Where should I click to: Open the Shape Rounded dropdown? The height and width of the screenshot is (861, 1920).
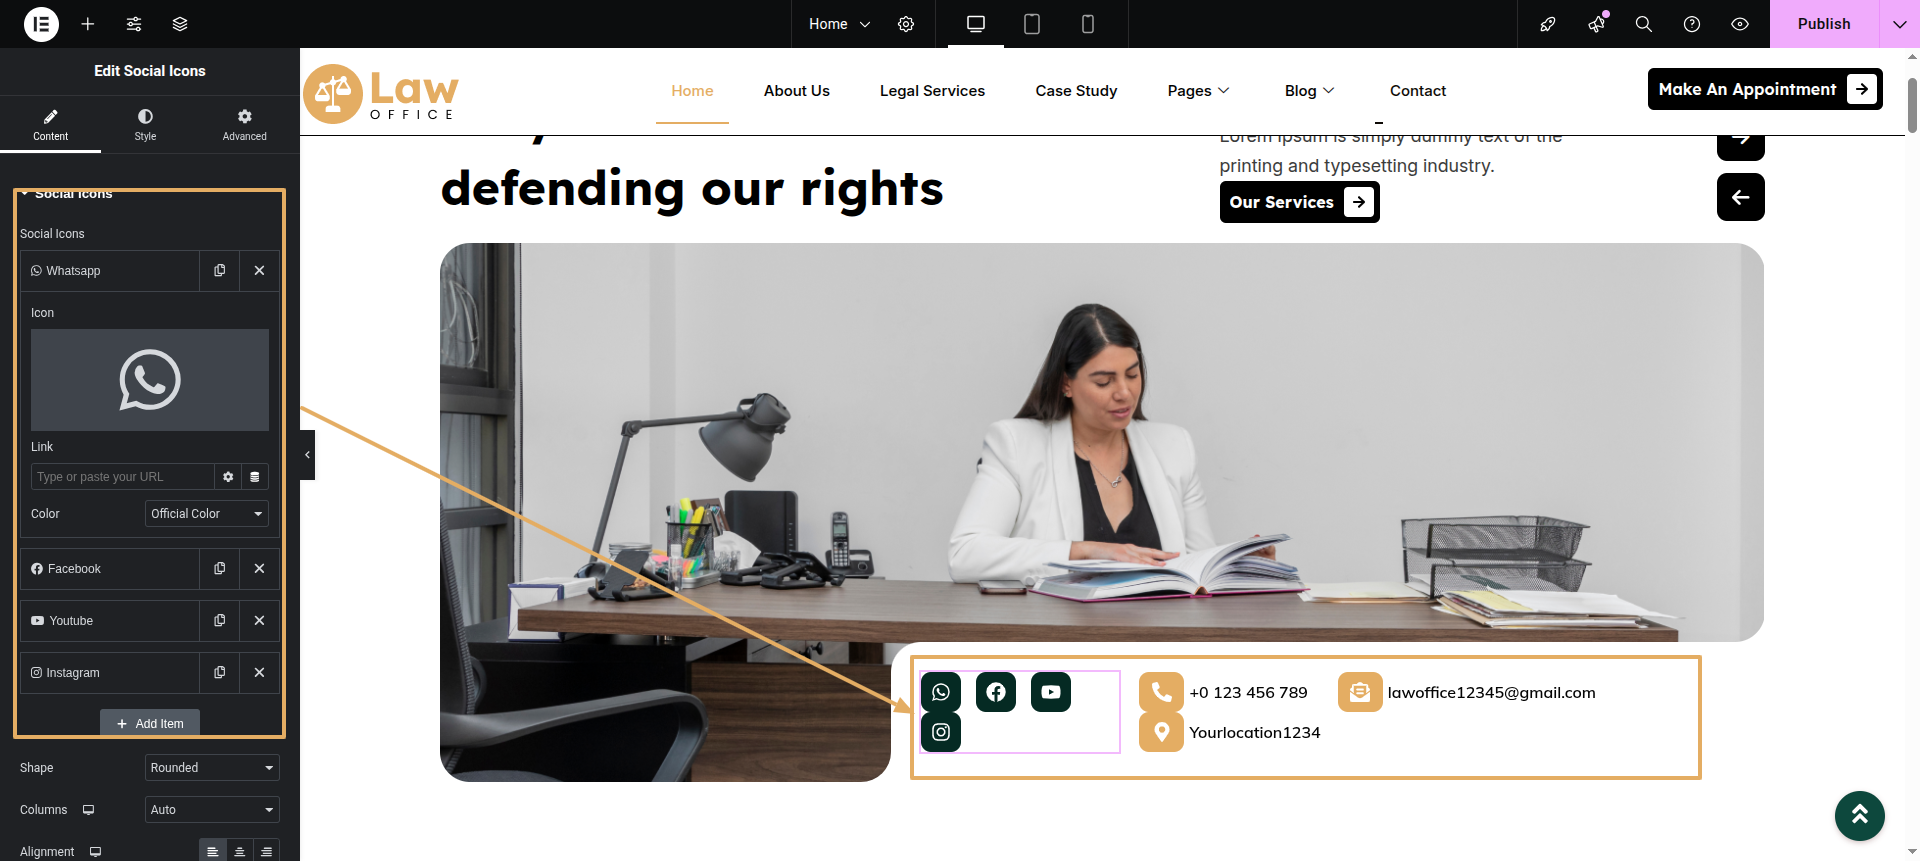coord(212,768)
